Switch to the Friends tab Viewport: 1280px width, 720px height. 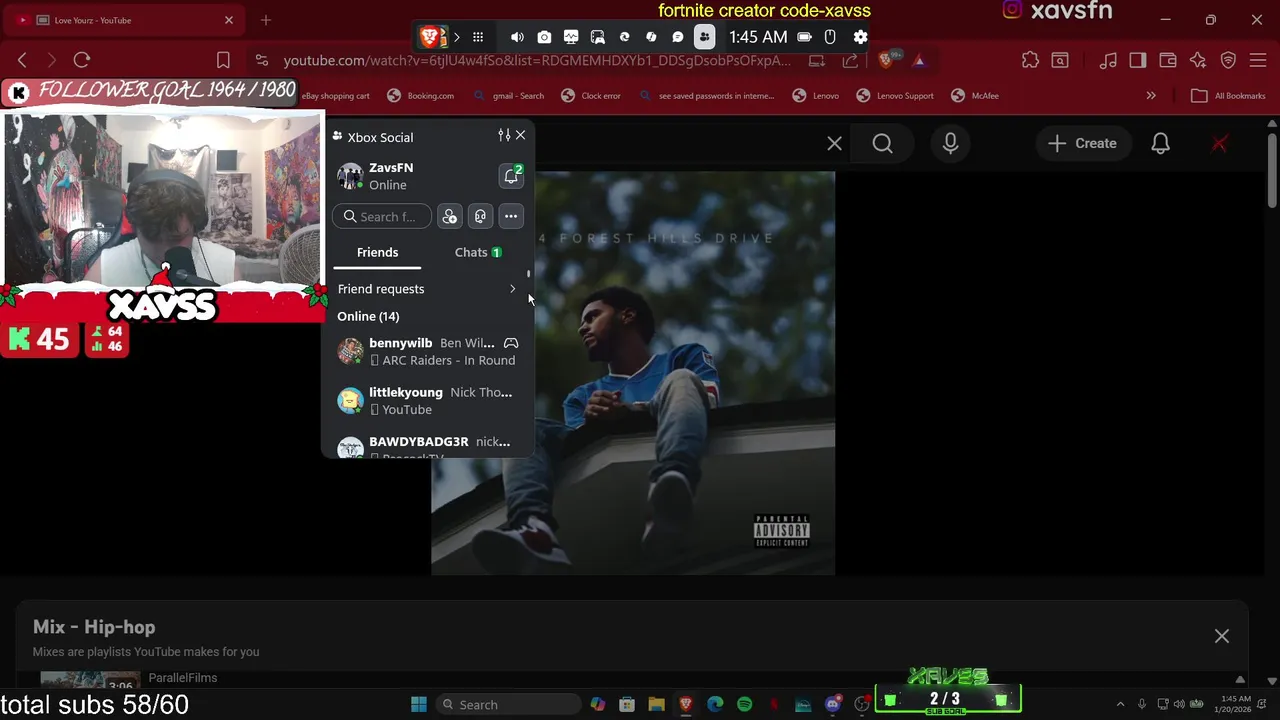point(378,253)
